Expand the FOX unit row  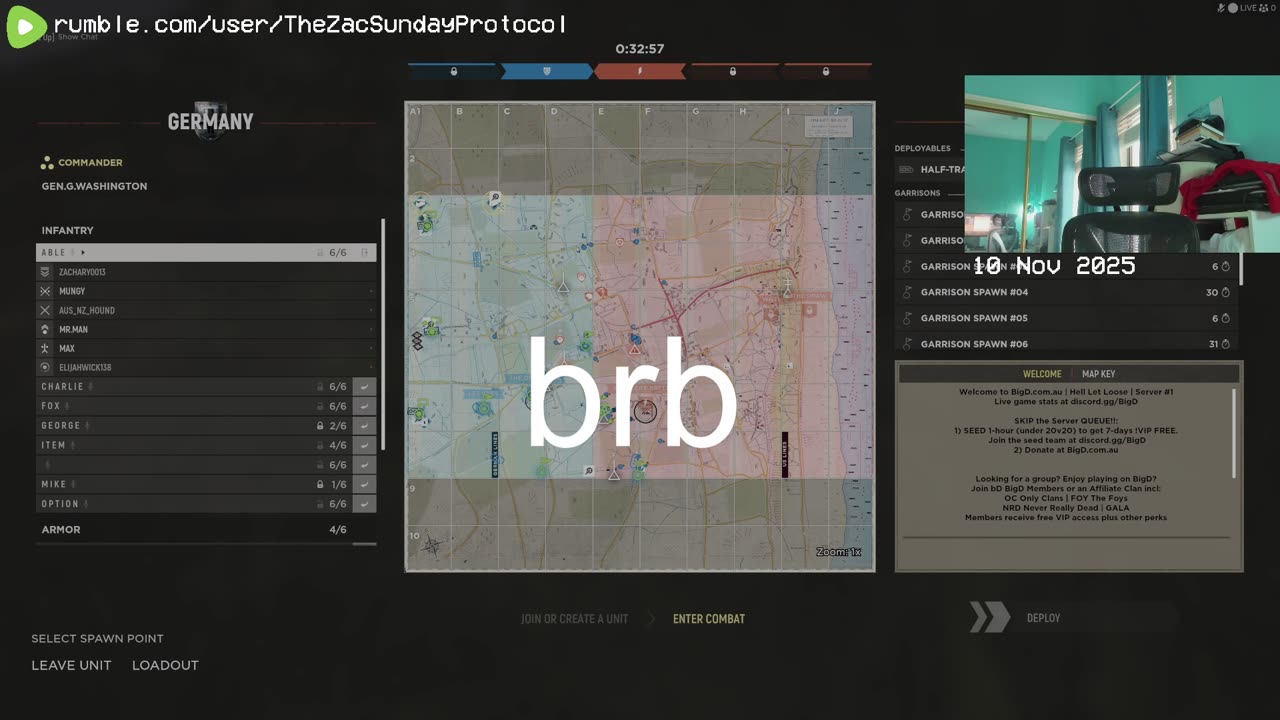(194, 406)
